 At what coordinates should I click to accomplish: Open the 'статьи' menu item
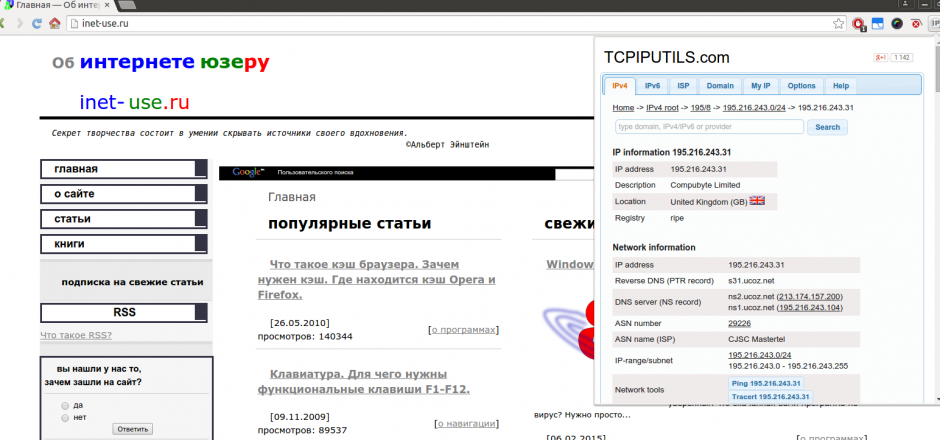point(123,219)
